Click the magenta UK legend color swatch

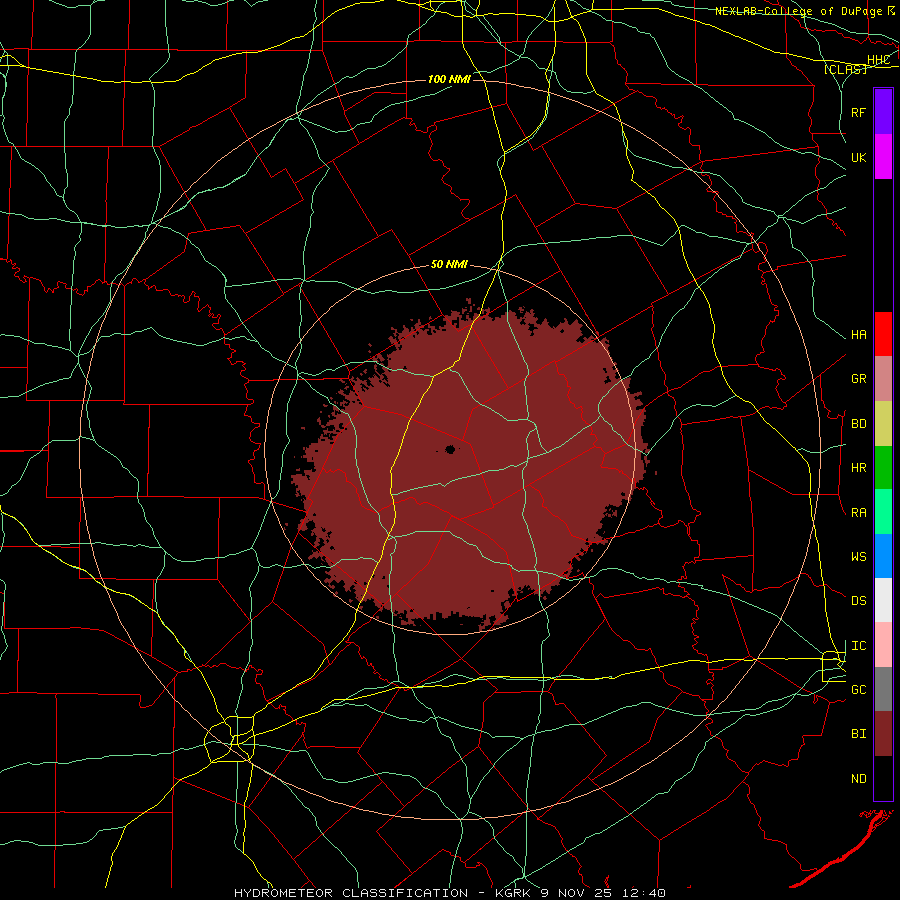click(883, 157)
